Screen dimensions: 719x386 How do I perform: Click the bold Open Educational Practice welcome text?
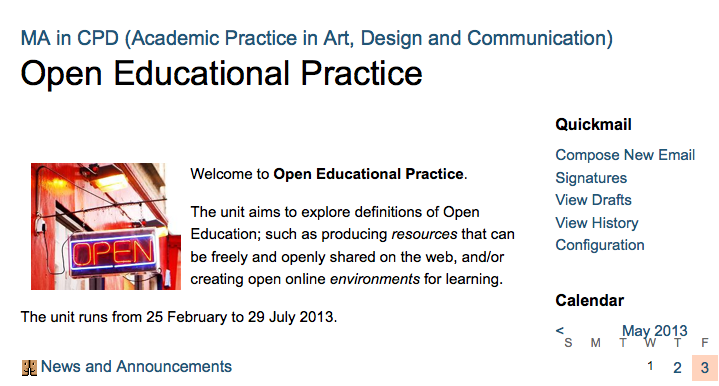point(368,174)
